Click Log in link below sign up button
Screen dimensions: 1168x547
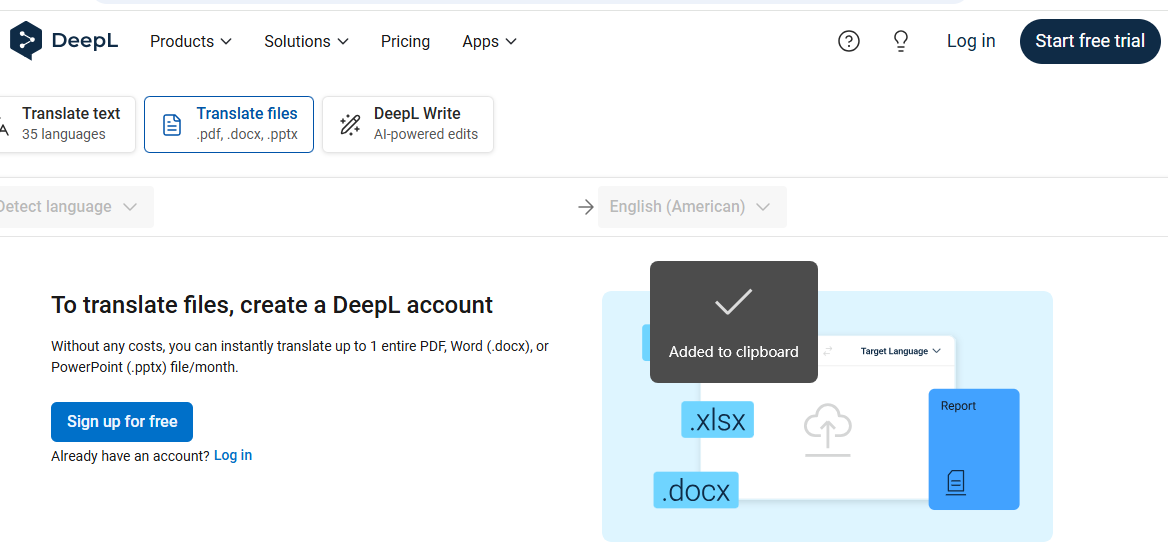[233, 455]
